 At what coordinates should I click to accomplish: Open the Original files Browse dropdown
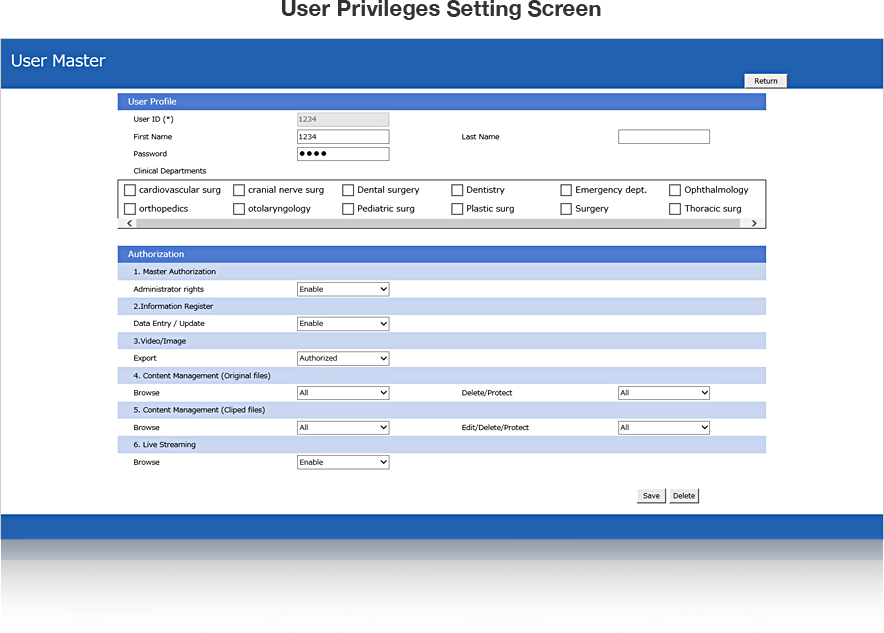click(343, 393)
